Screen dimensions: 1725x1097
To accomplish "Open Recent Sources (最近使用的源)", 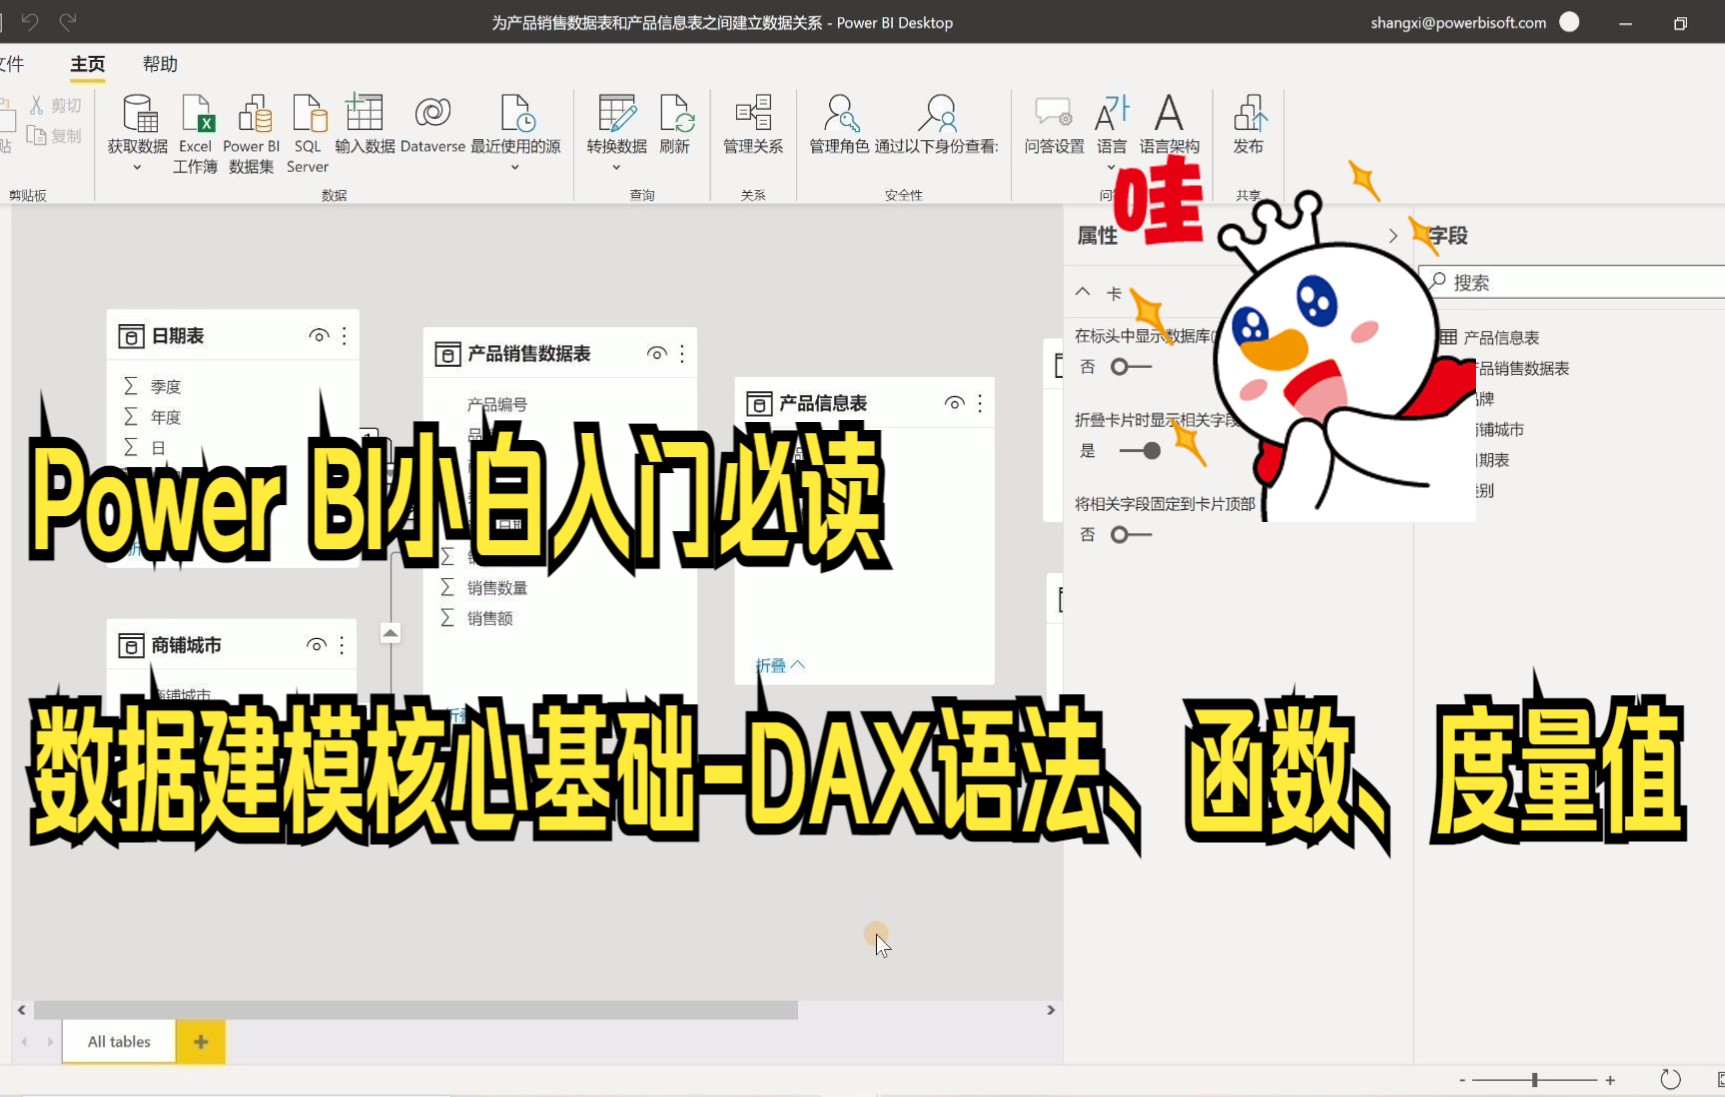I will 517,113.
